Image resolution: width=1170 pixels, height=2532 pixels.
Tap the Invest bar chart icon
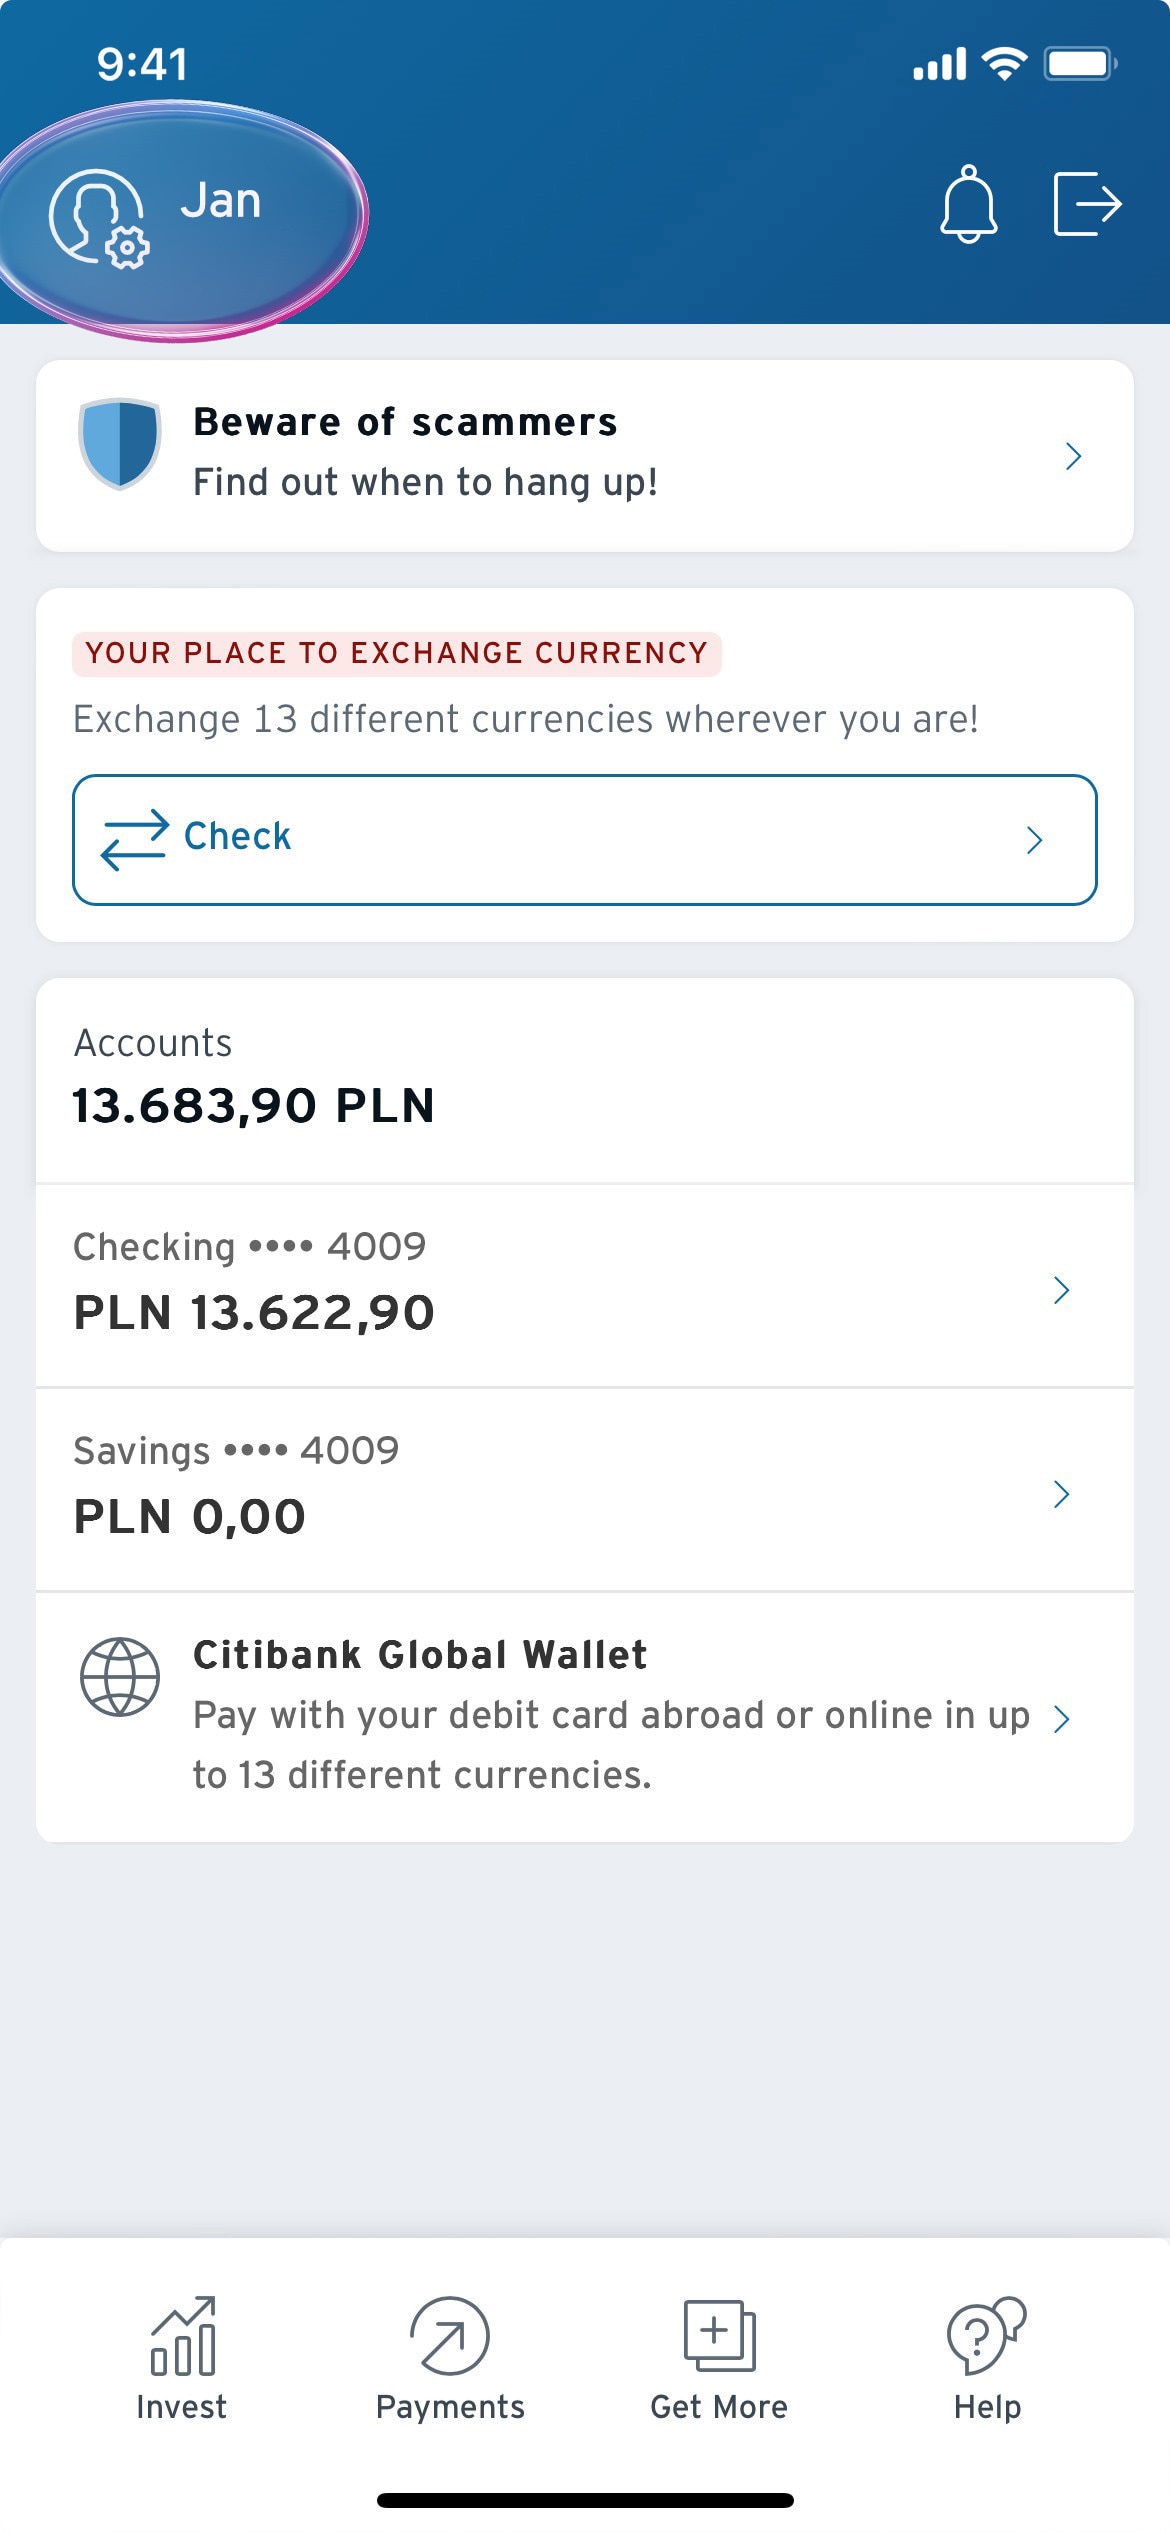pyautogui.click(x=183, y=2335)
